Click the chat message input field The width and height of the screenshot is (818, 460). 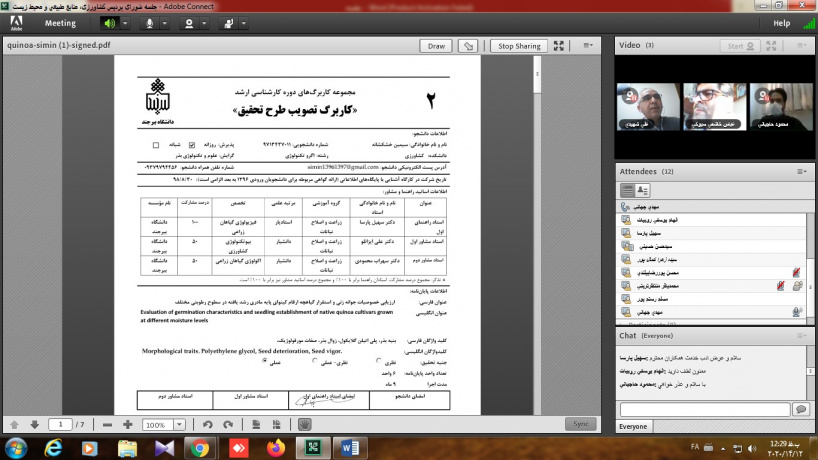(x=703, y=410)
